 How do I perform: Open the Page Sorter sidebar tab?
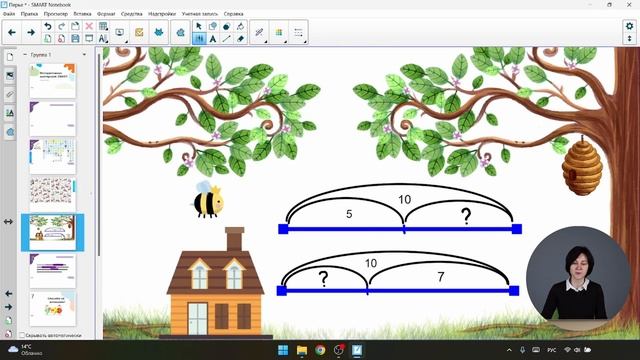10,57
